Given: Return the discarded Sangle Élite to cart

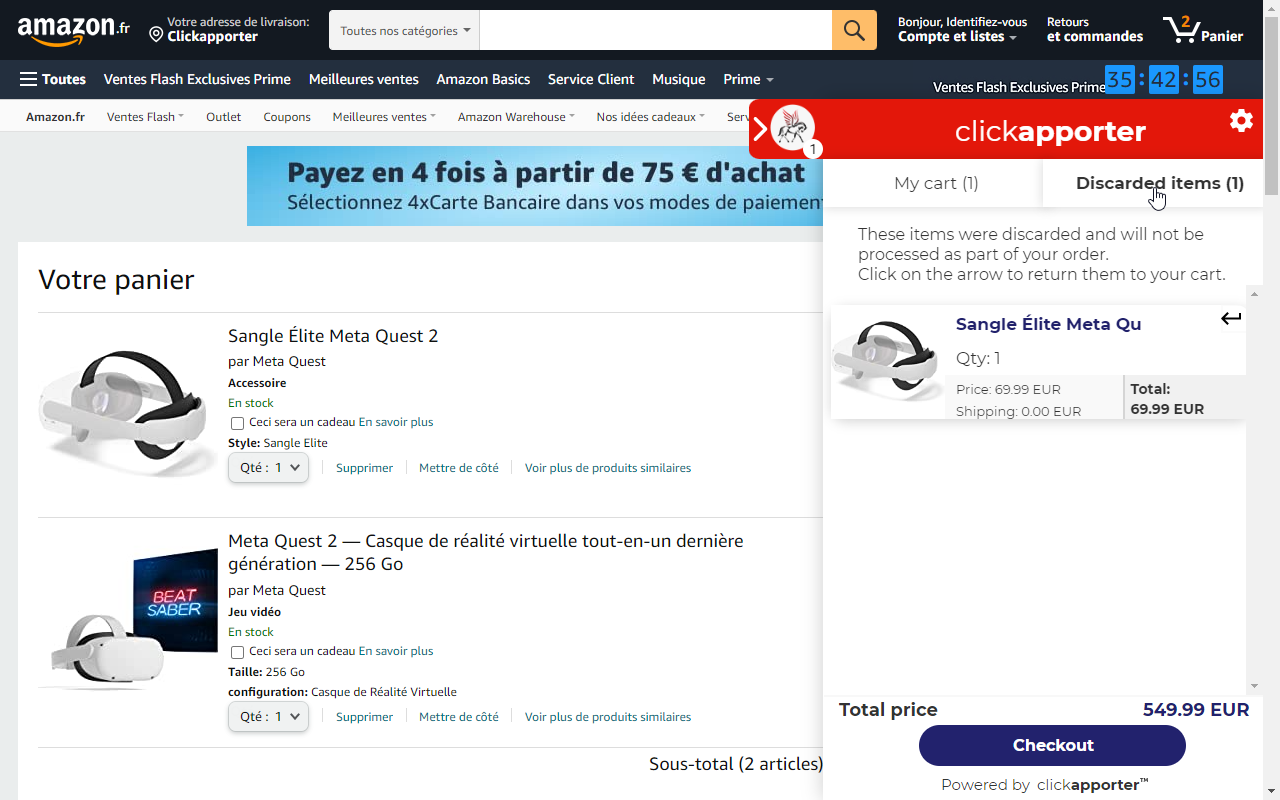Looking at the screenshot, I should 1231,319.
